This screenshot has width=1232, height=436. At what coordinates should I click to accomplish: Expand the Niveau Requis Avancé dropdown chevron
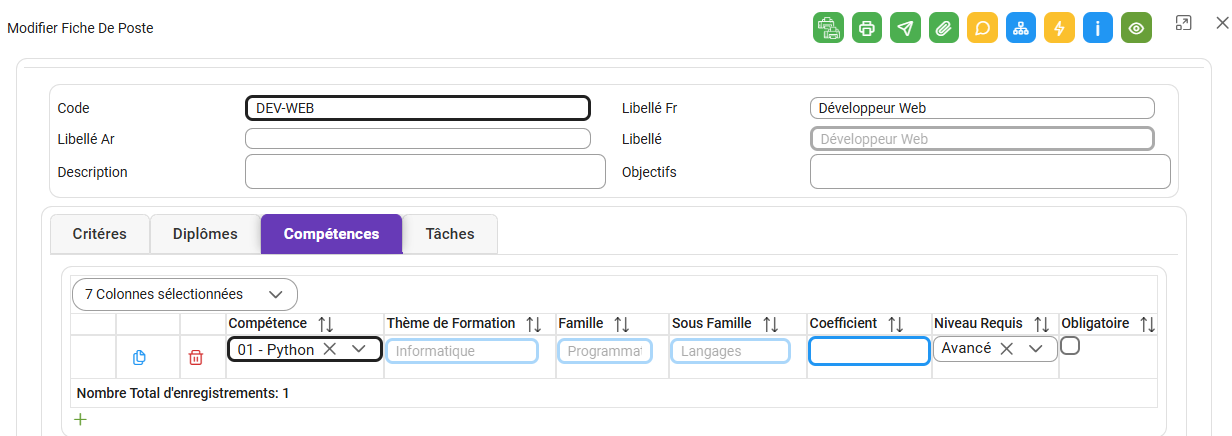click(1036, 348)
